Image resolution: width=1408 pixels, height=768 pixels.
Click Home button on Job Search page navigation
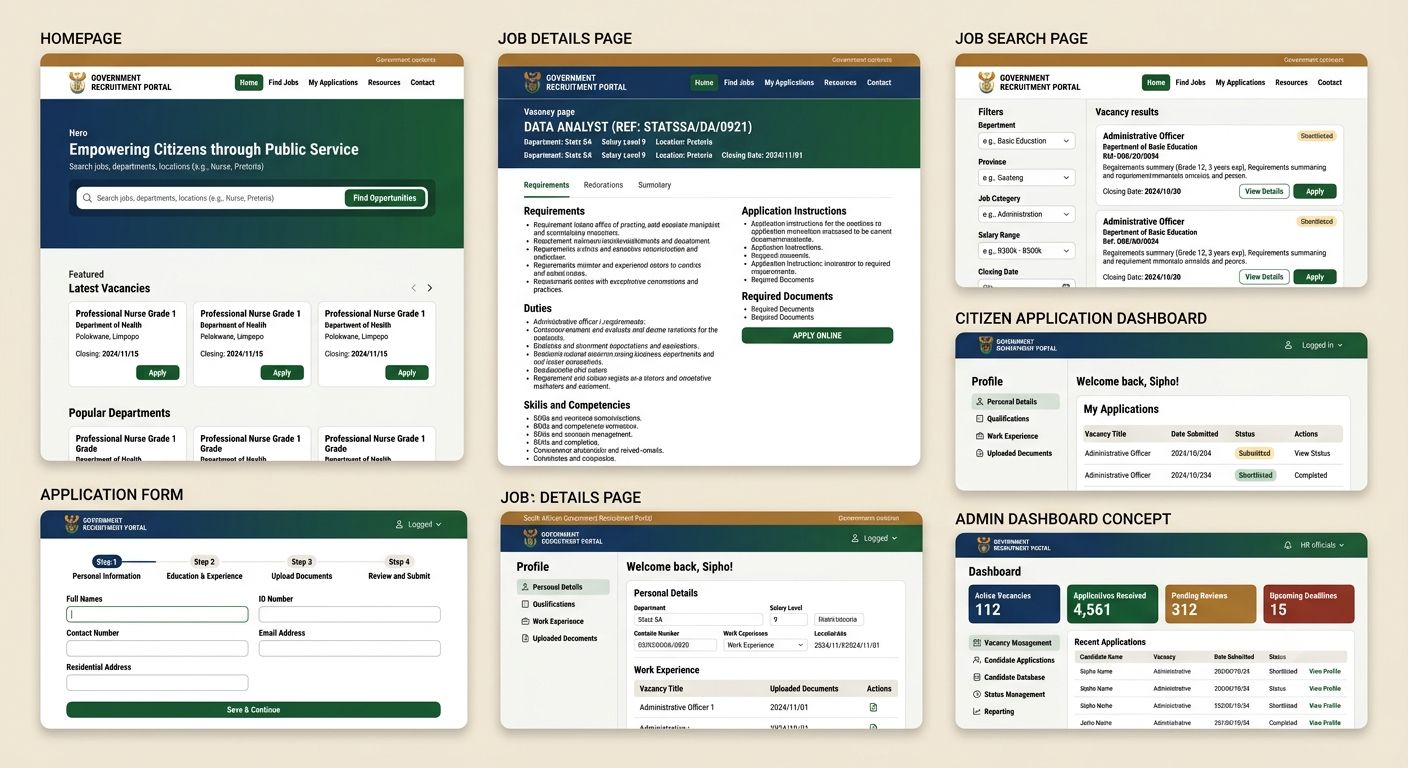(x=1156, y=83)
